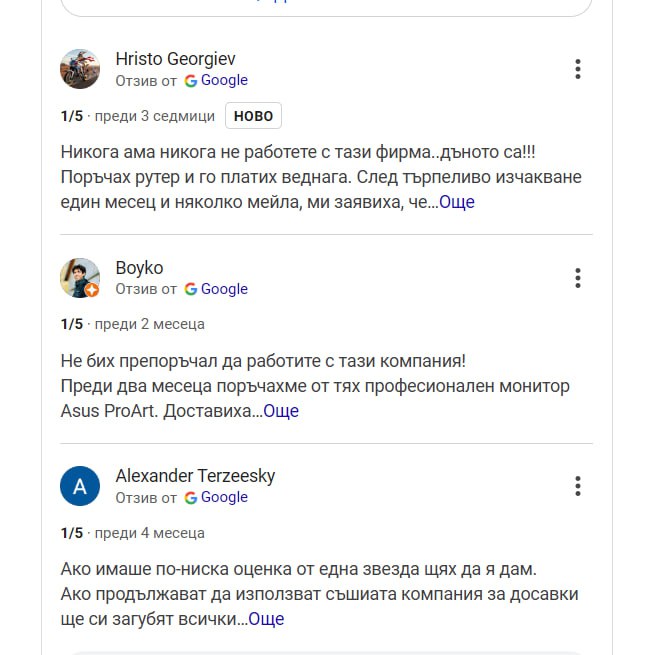Click the Hristo Georgiev reviewer name
This screenshot has height=655, width=652.
click(x=176, y=59)
